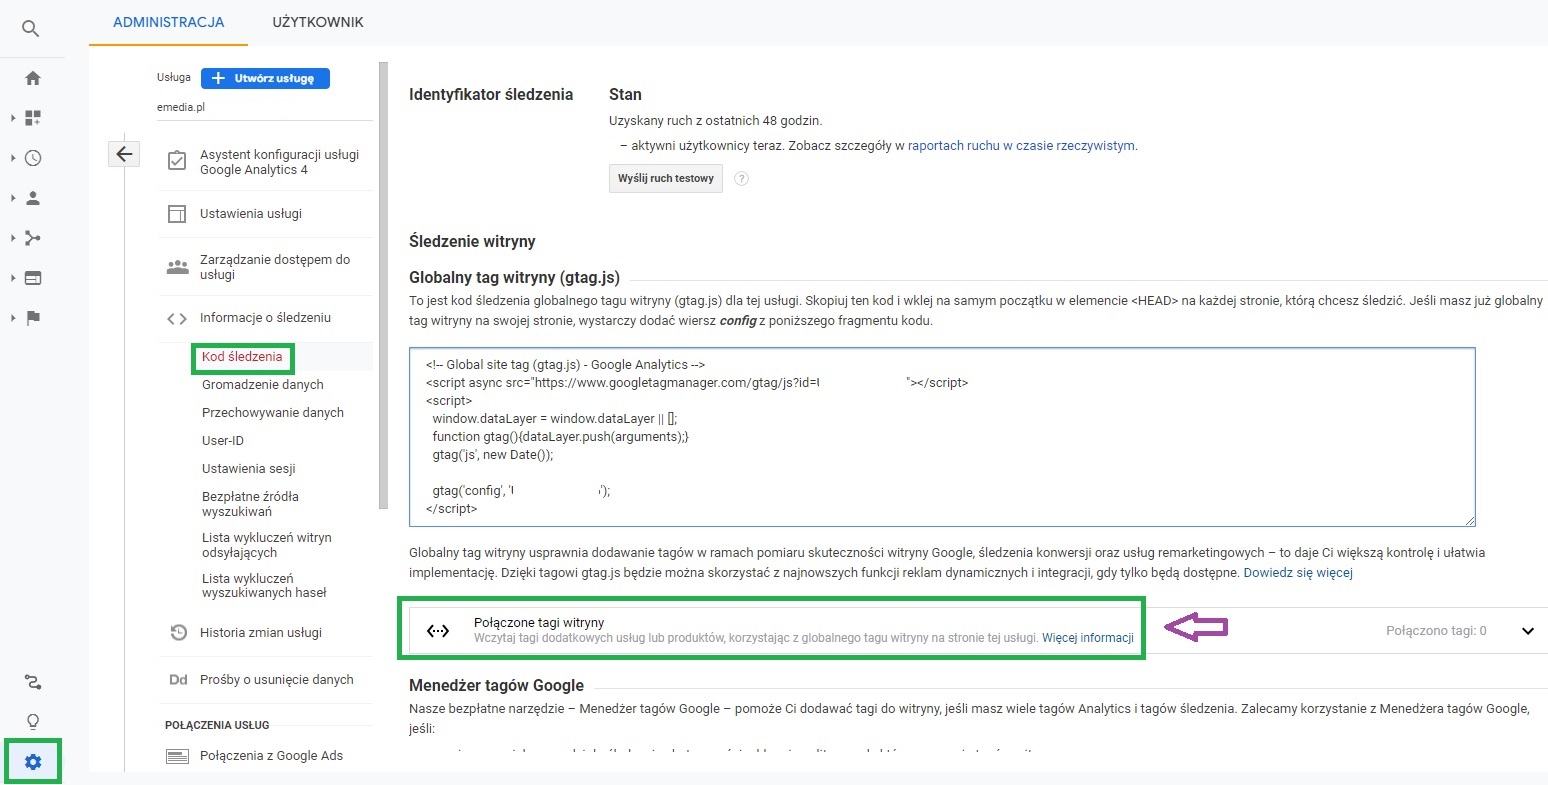Click the Admin gear icon
The height and width of the screenshot is (785, 1548).
[x=33, y=761]
